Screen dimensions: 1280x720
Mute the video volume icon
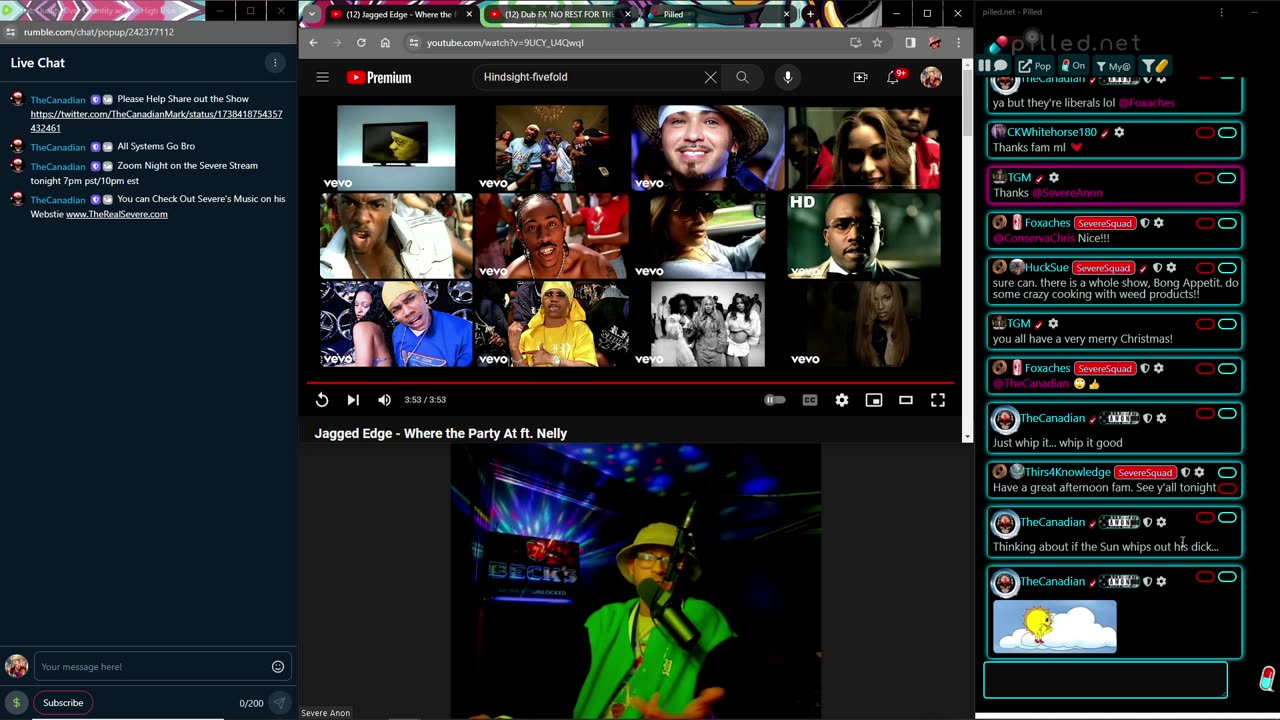coord(385,400)
